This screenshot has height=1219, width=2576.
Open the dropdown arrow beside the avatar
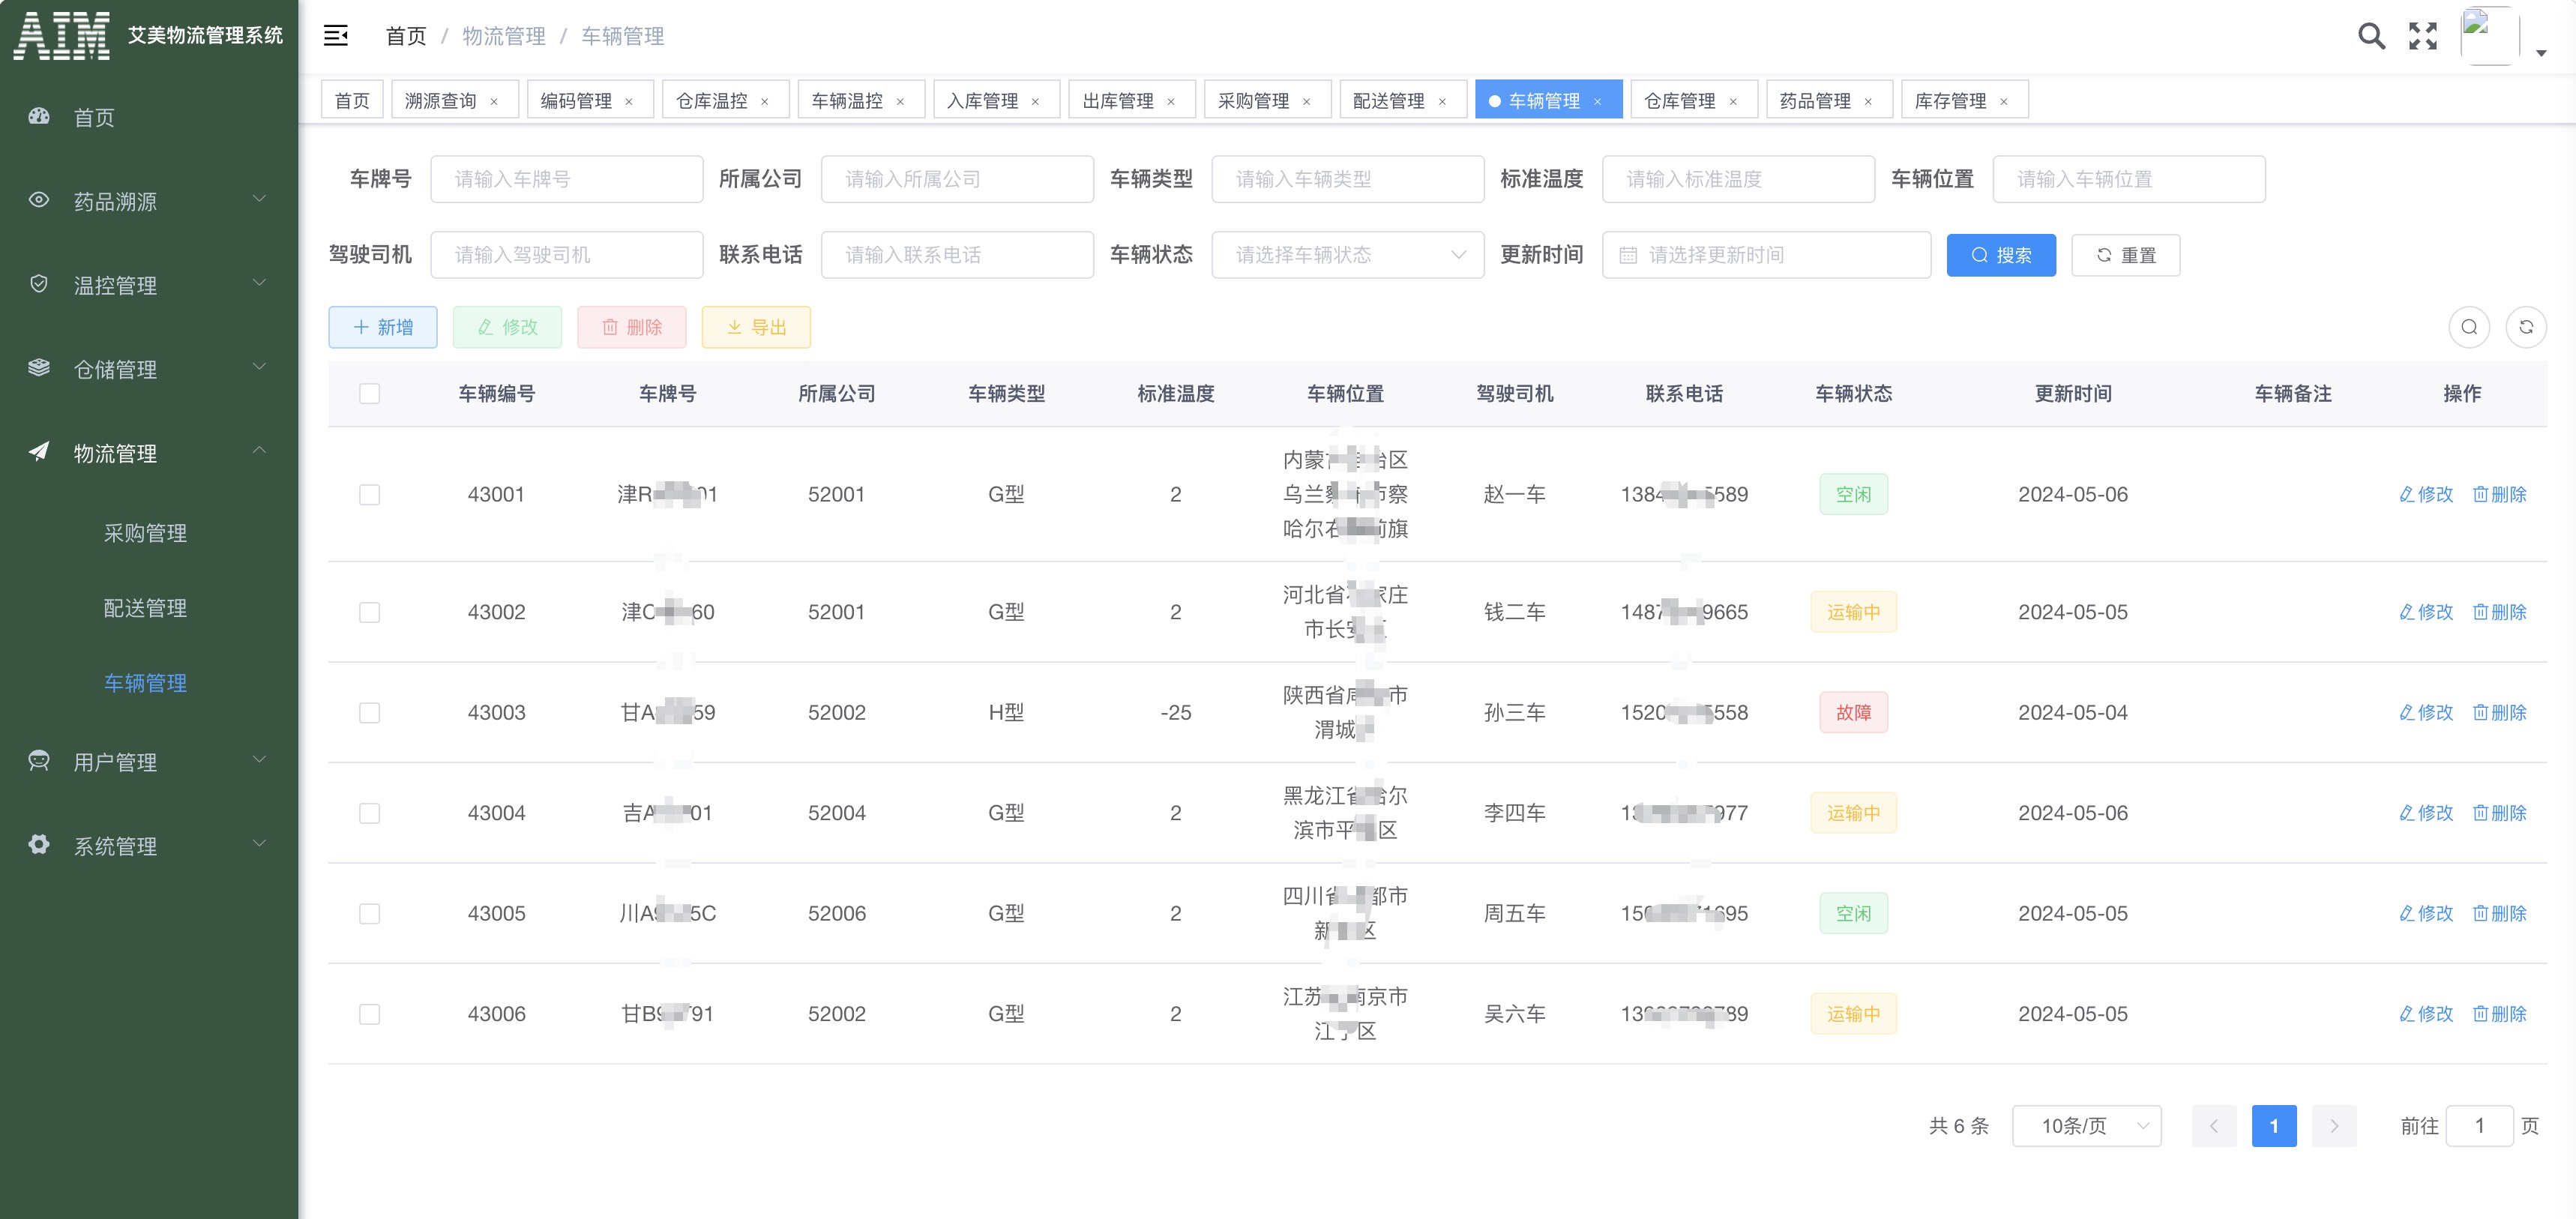[x=2541, y=53]
